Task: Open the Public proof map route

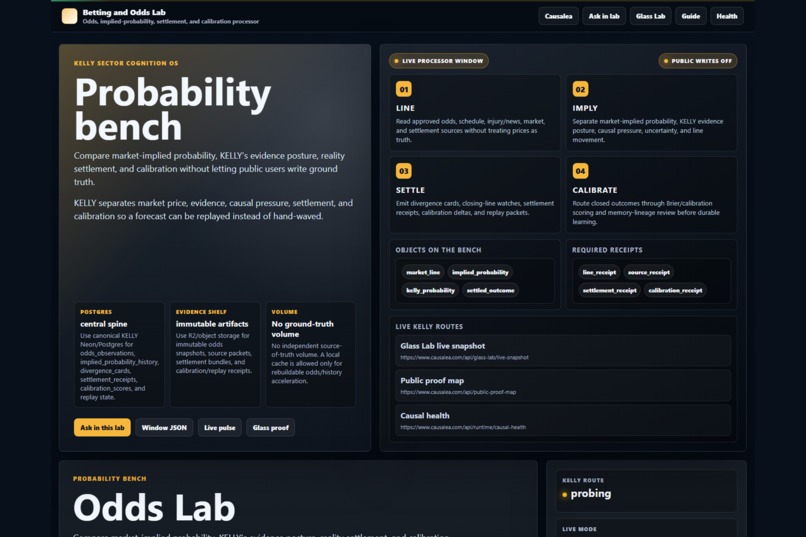Action: (x=563, y=385)
